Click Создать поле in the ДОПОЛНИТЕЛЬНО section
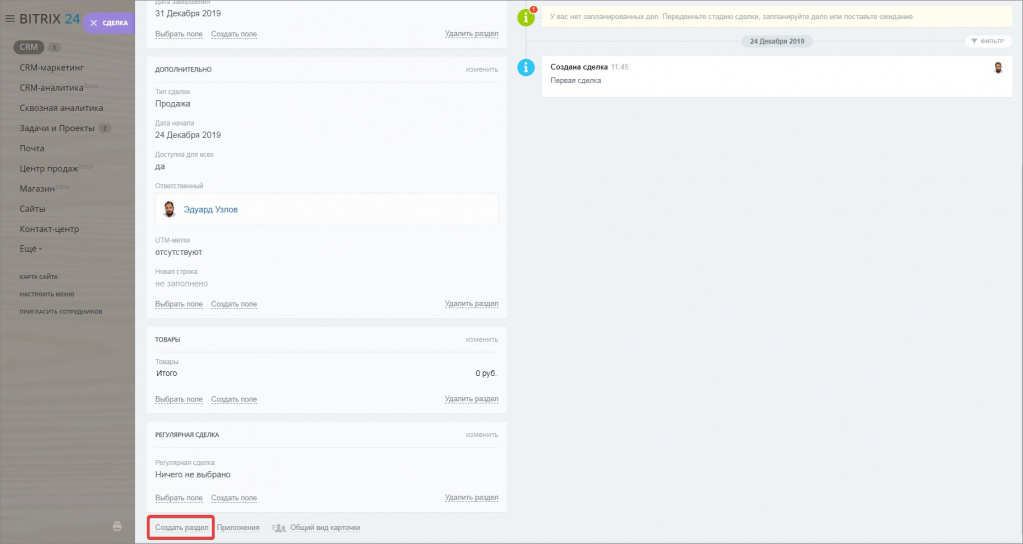 point(234,304)
